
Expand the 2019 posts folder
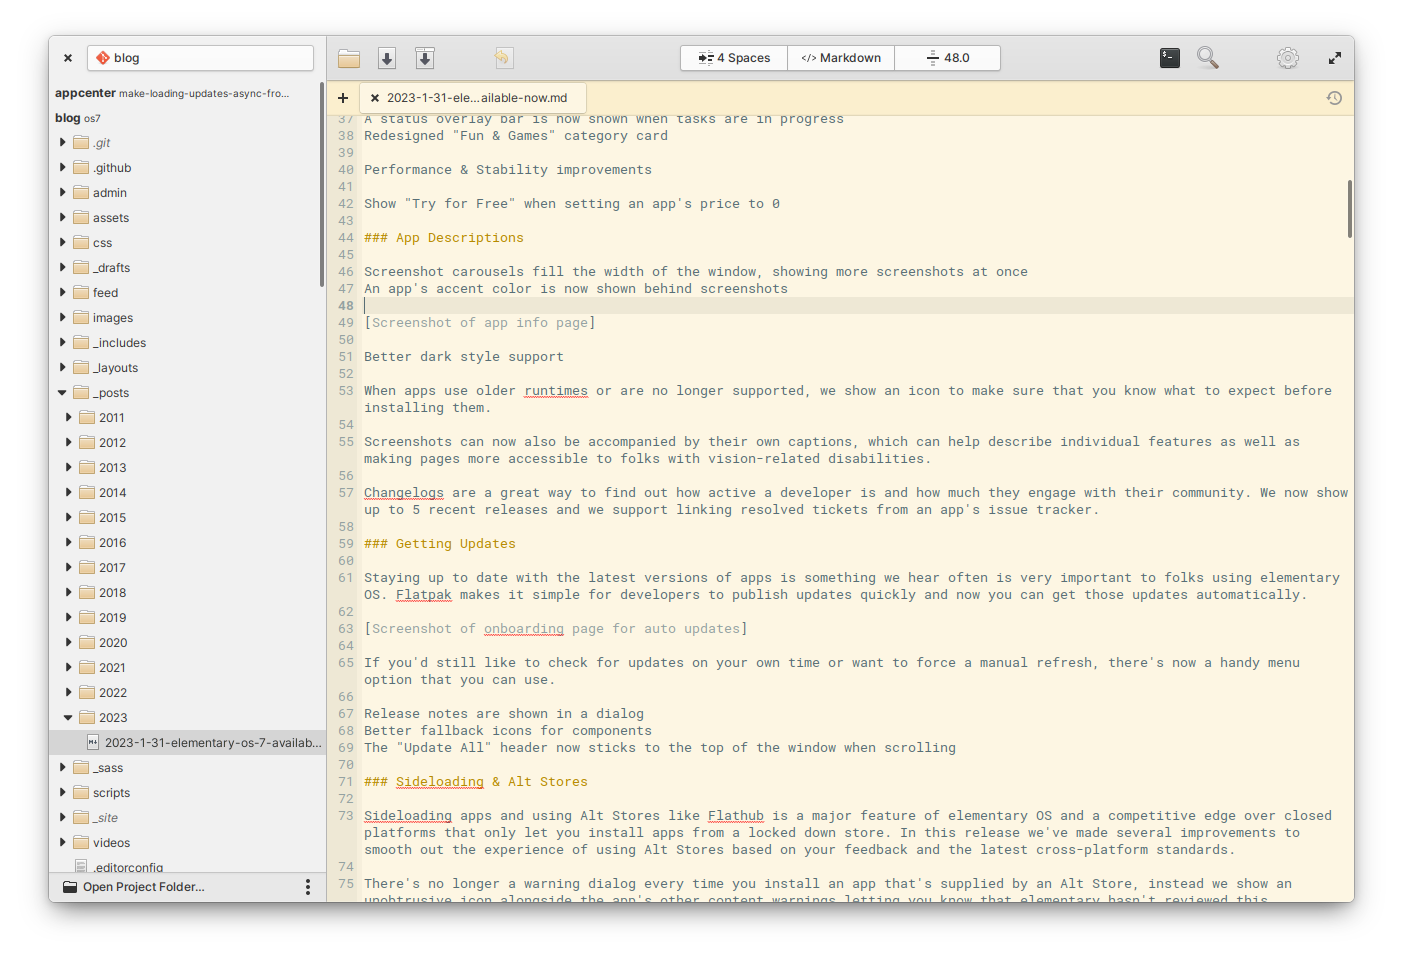click(68, 618)
